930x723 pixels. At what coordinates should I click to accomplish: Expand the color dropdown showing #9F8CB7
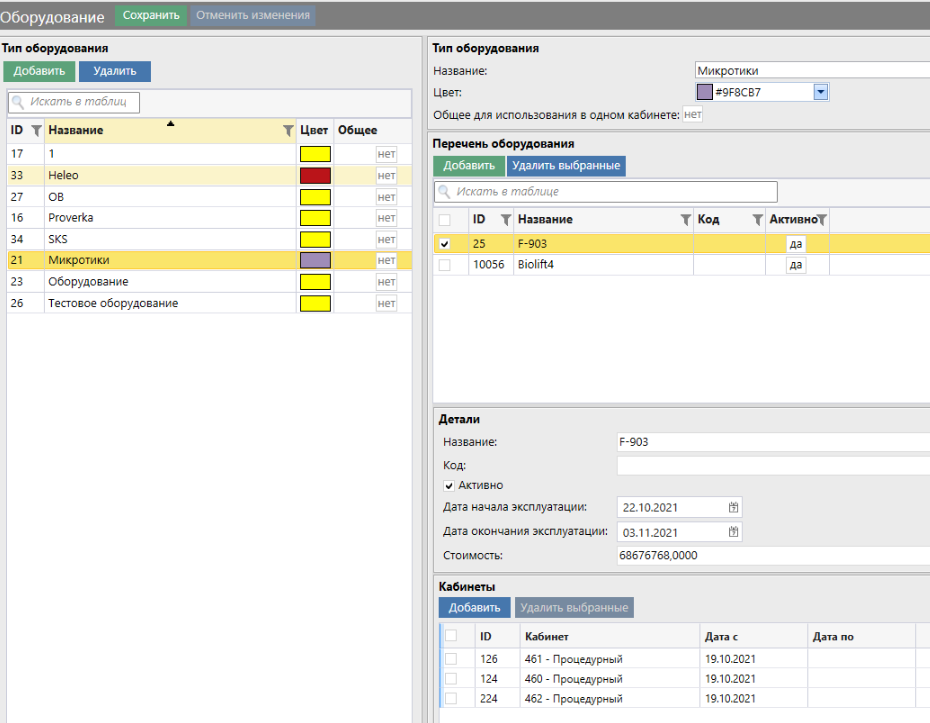[821, 92]
